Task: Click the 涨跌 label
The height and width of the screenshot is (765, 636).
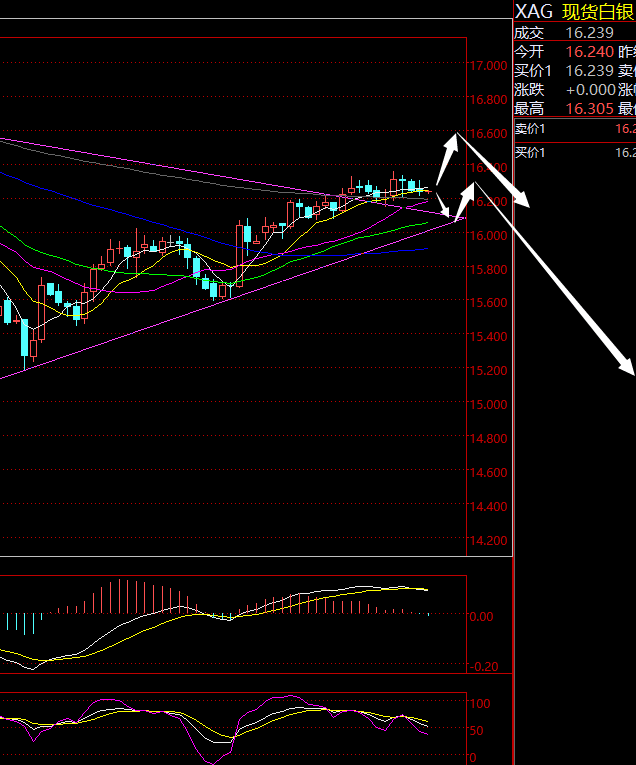Action: click(529, 90)
